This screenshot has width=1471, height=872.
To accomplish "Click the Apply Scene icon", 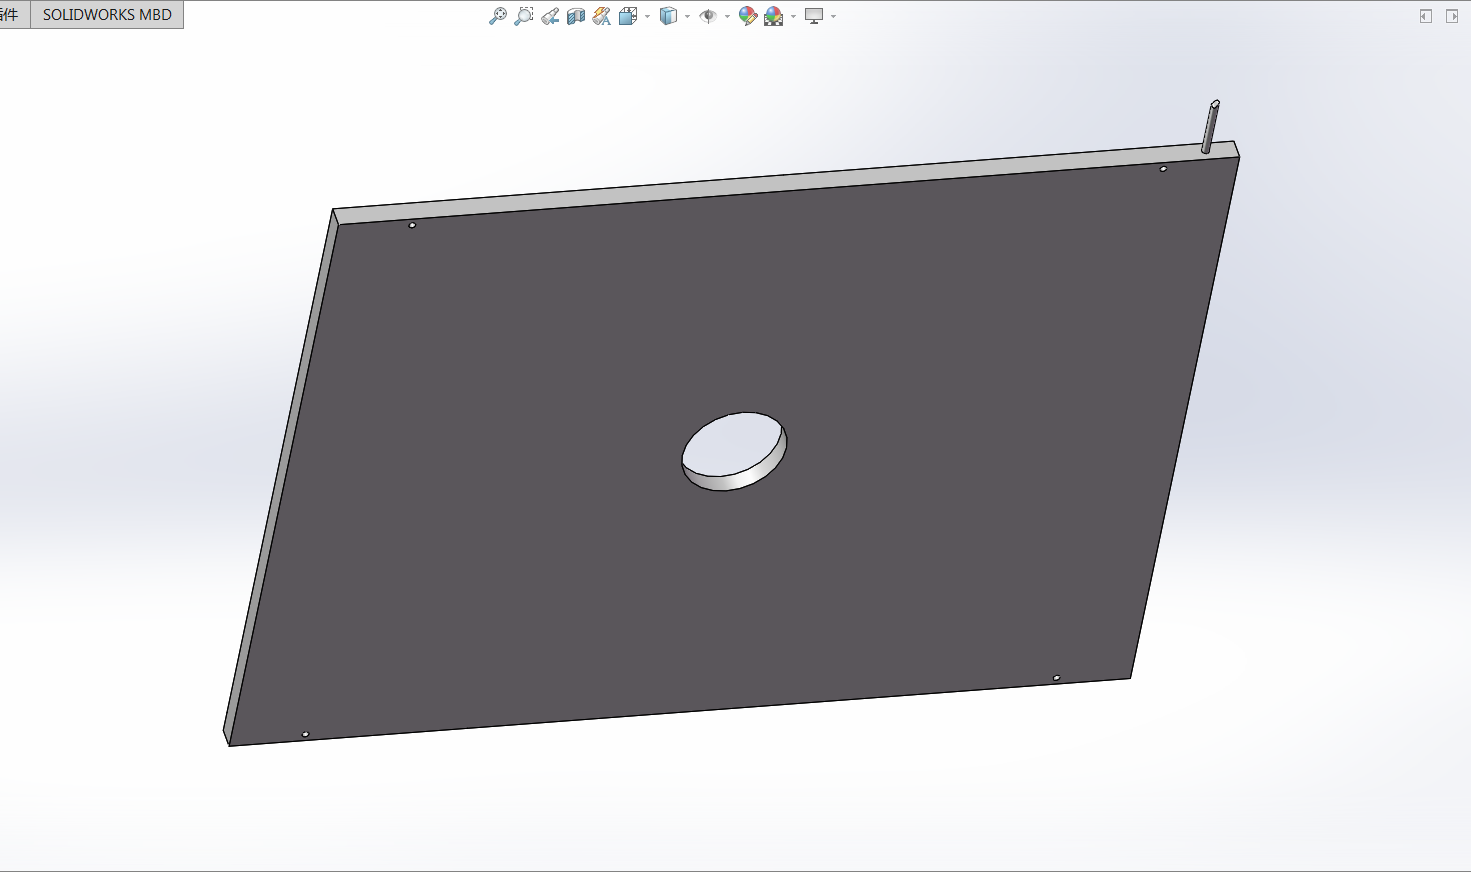I will 773,16.
